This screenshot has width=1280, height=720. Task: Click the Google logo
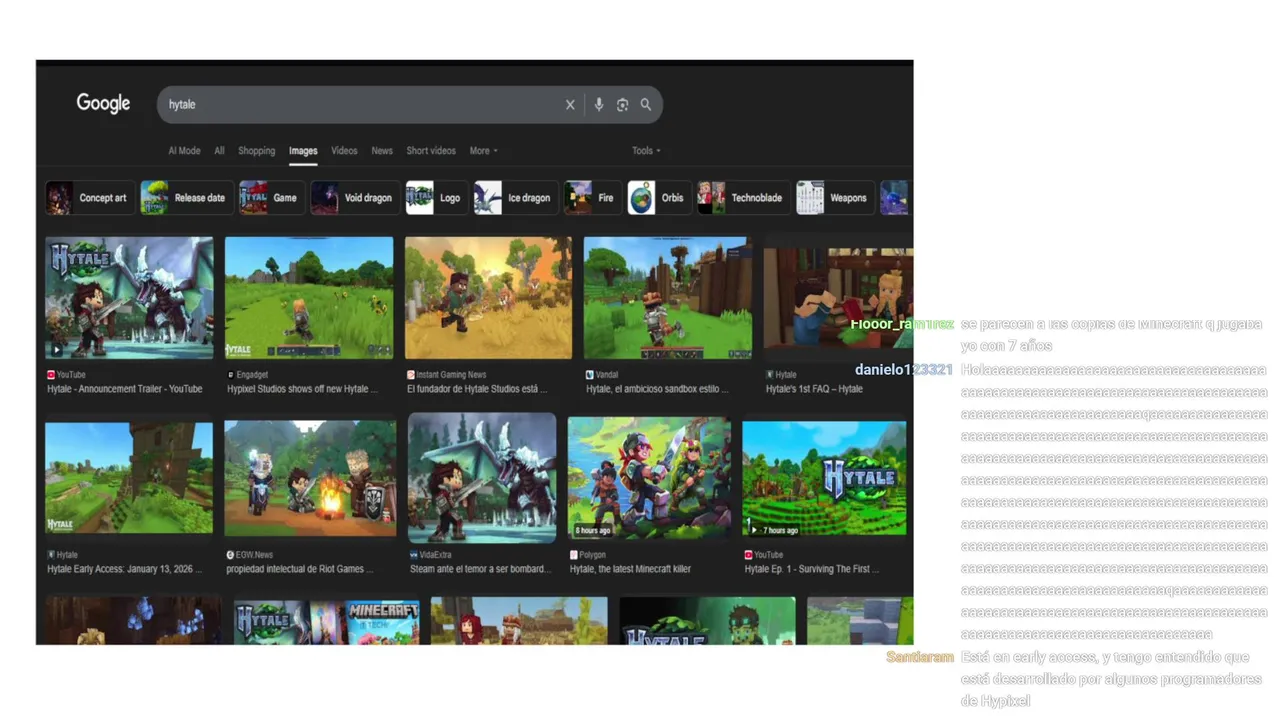(103, 103)
